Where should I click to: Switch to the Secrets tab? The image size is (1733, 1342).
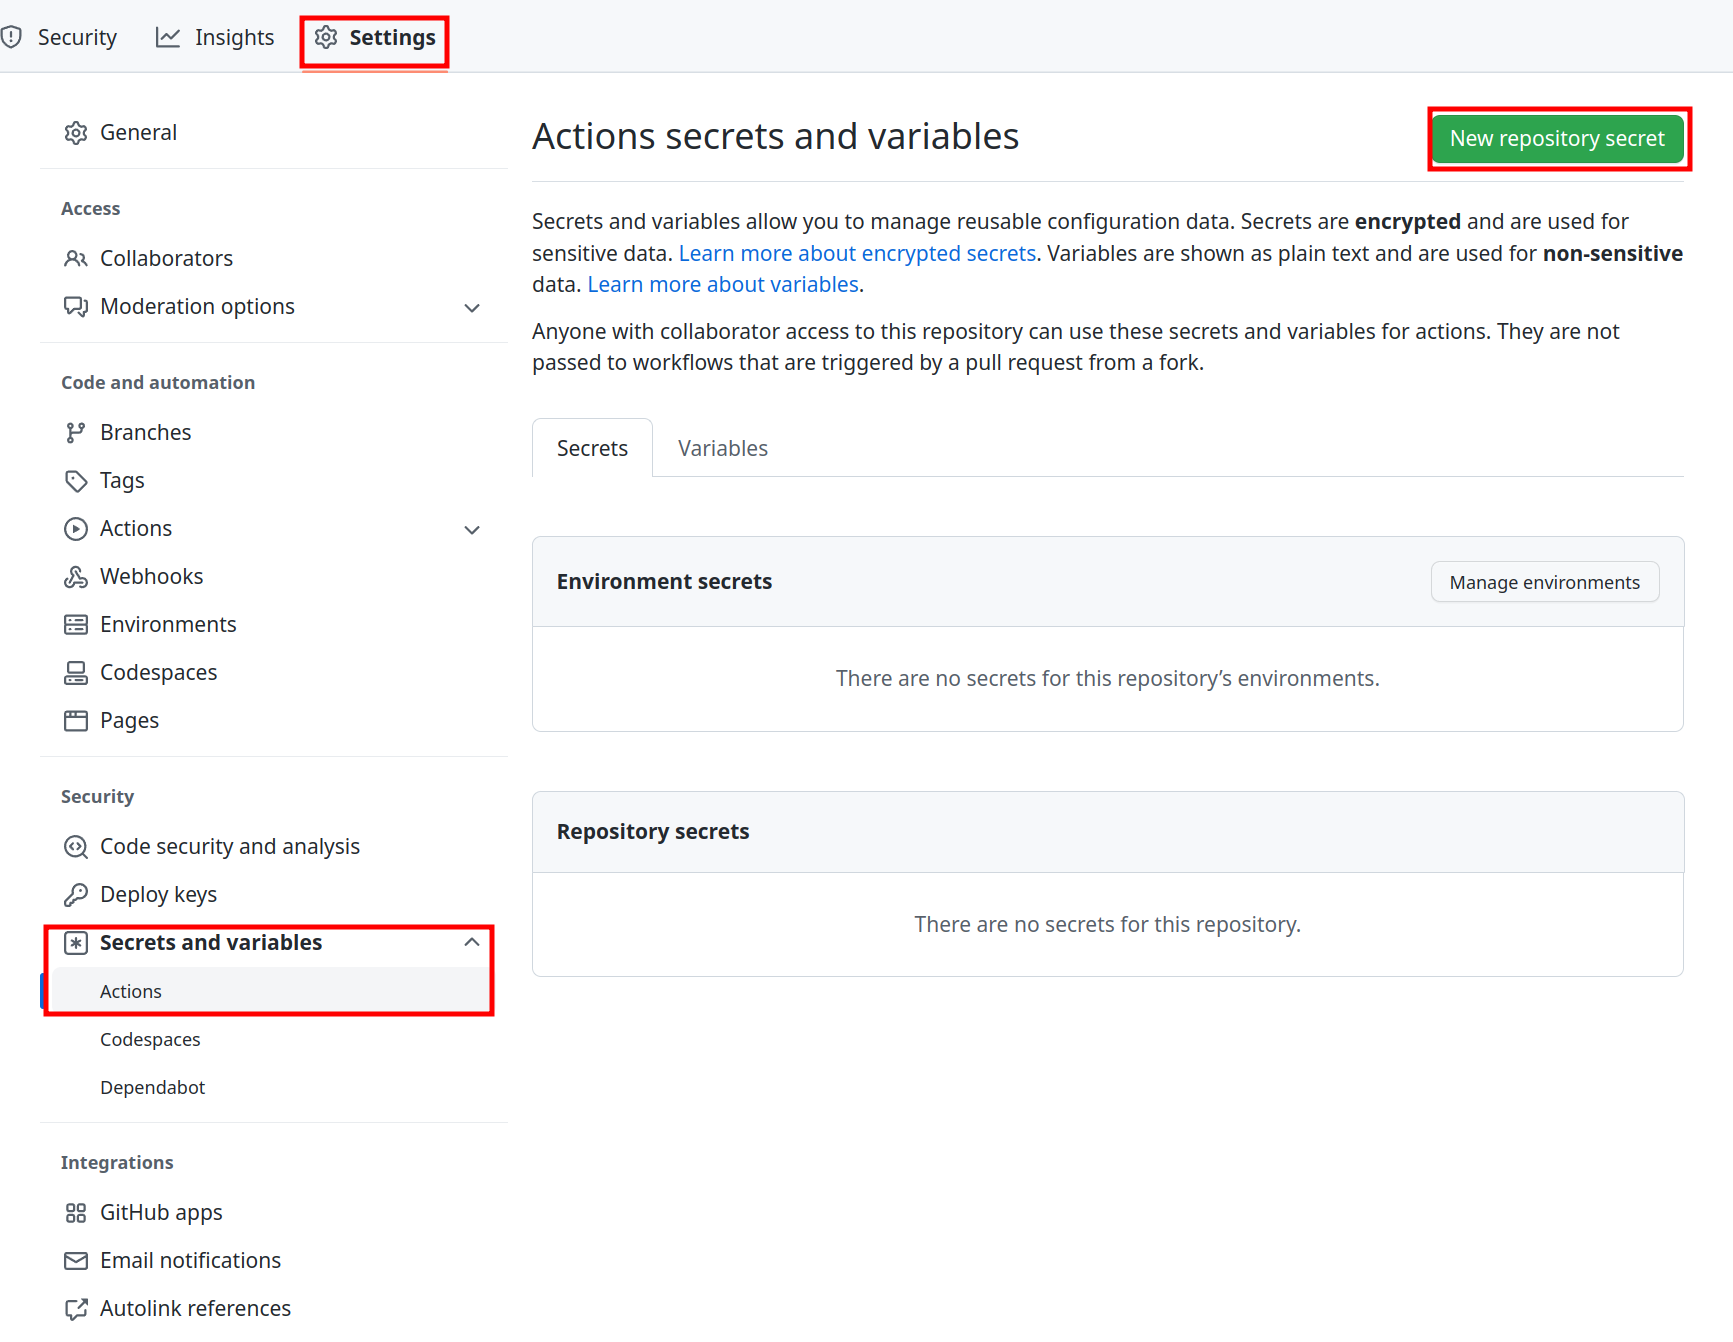tap(592, 448)
